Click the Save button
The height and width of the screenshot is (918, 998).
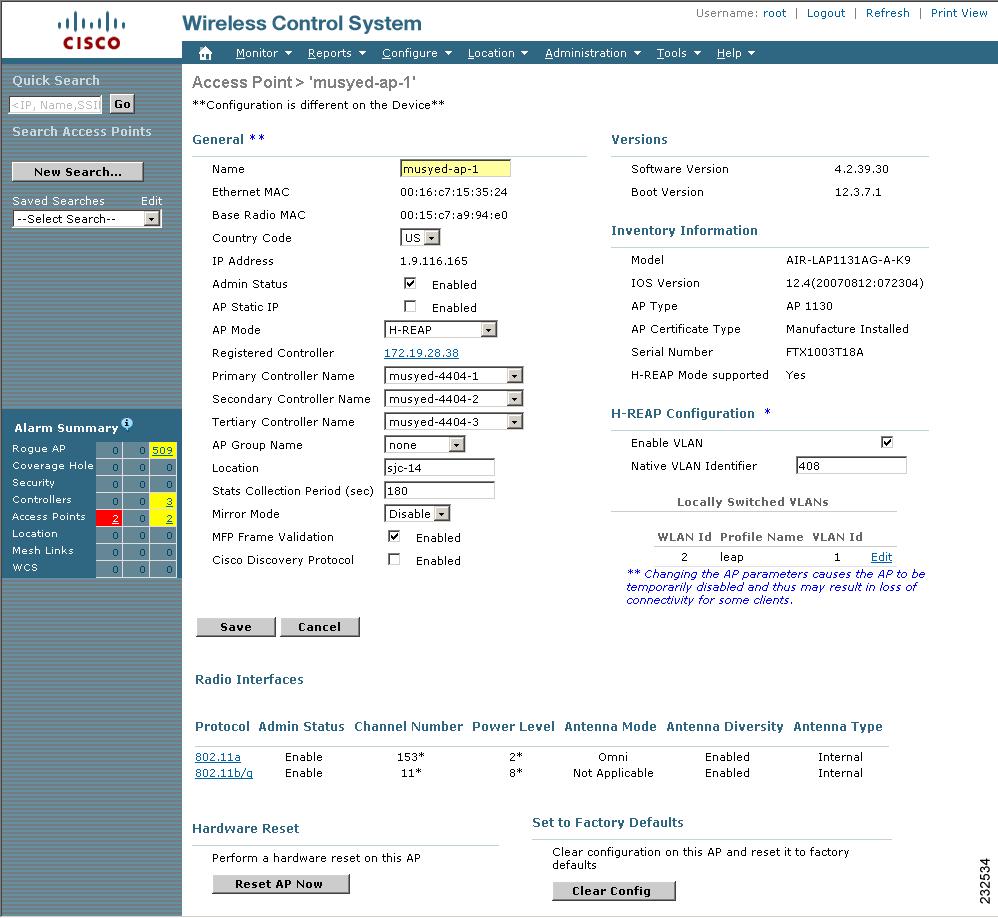tap(235, 627)
